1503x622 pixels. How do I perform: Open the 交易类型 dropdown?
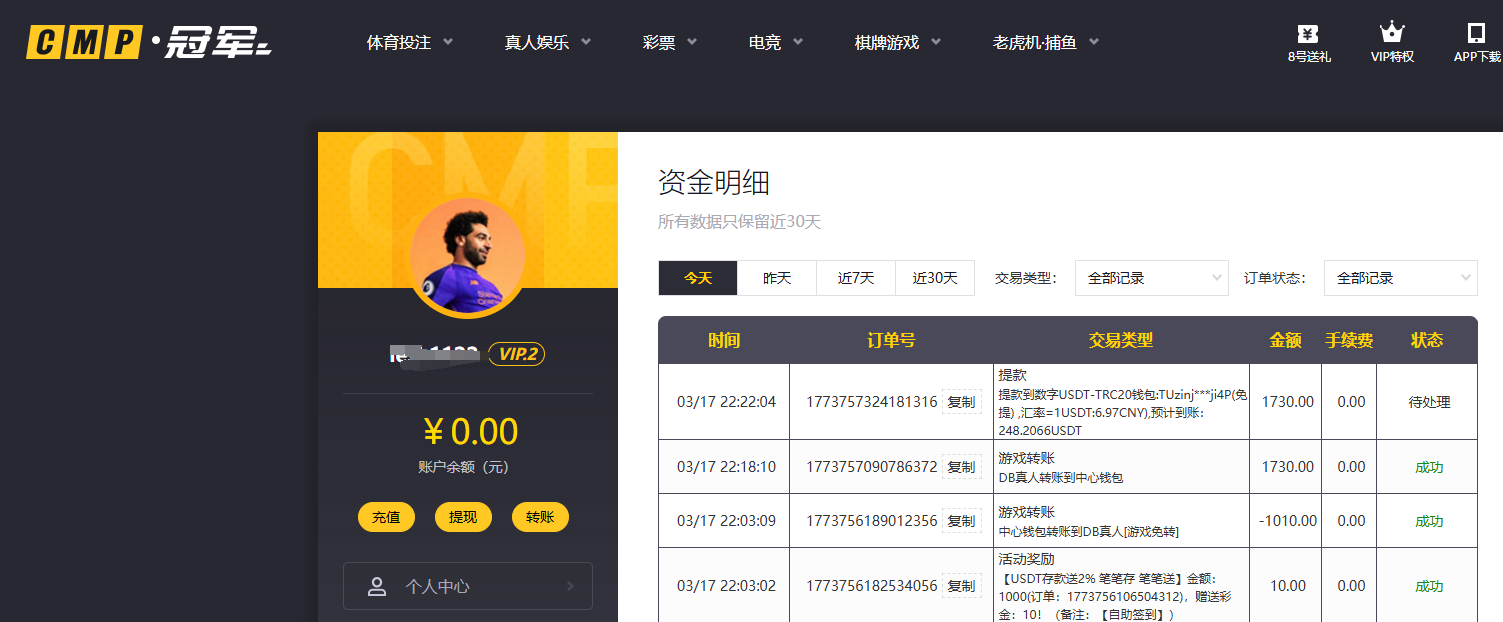(1151, 278)
